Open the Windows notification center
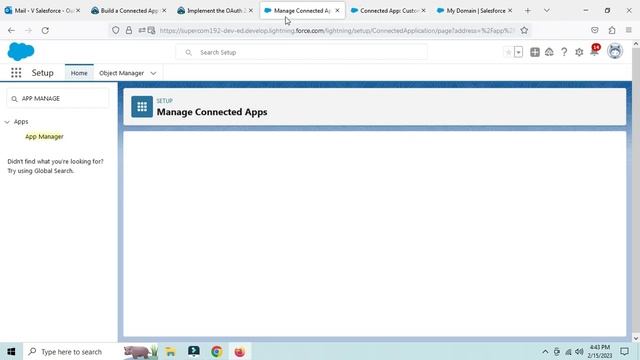 pyautogui.click(x=624, y=351)
